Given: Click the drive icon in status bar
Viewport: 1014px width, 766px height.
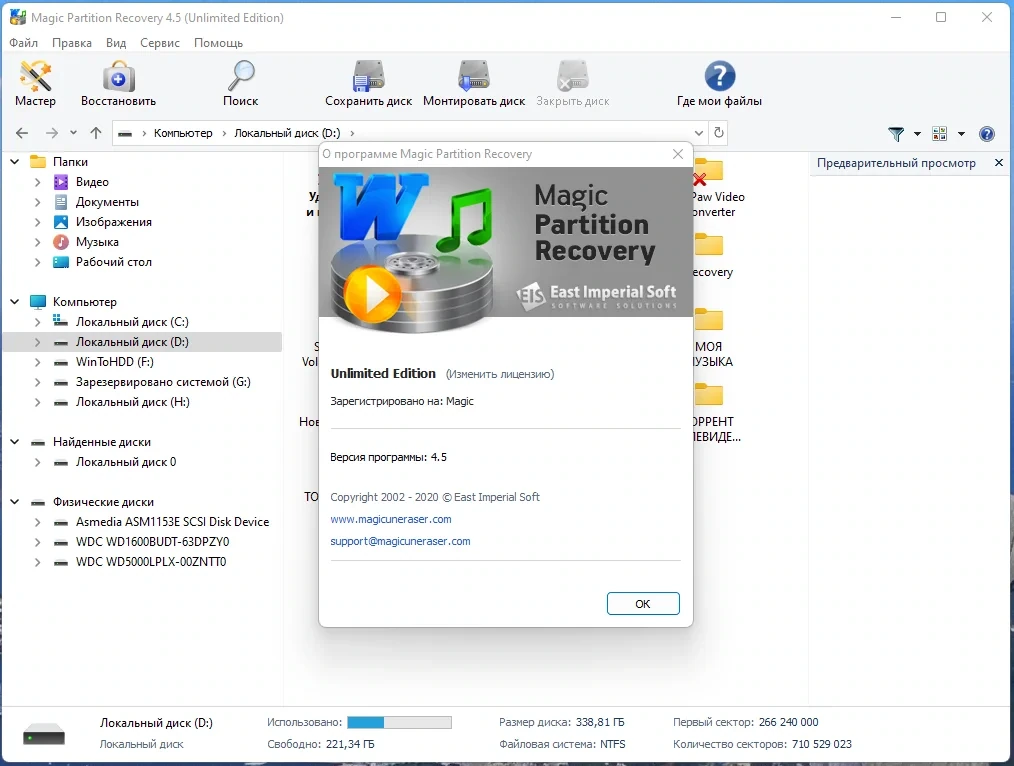Looking at the screenshot, I should [44, 734].
